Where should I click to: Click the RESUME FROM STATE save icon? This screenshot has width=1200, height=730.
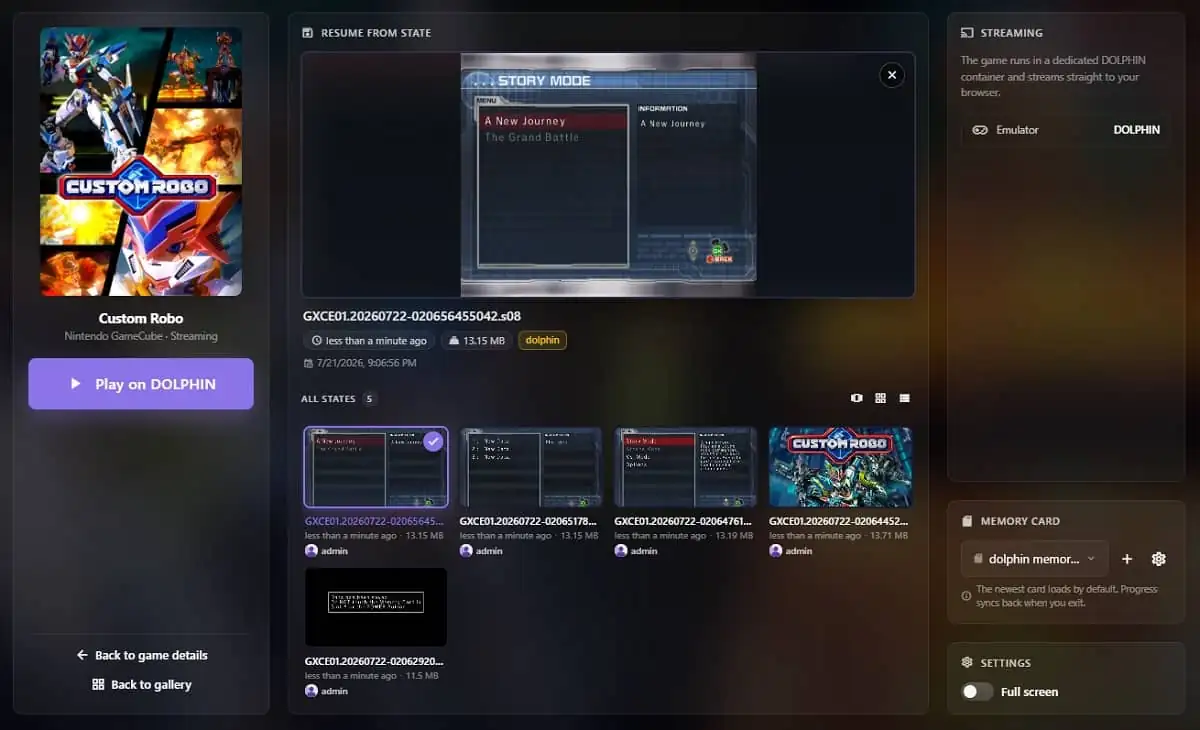coord(307,33)
